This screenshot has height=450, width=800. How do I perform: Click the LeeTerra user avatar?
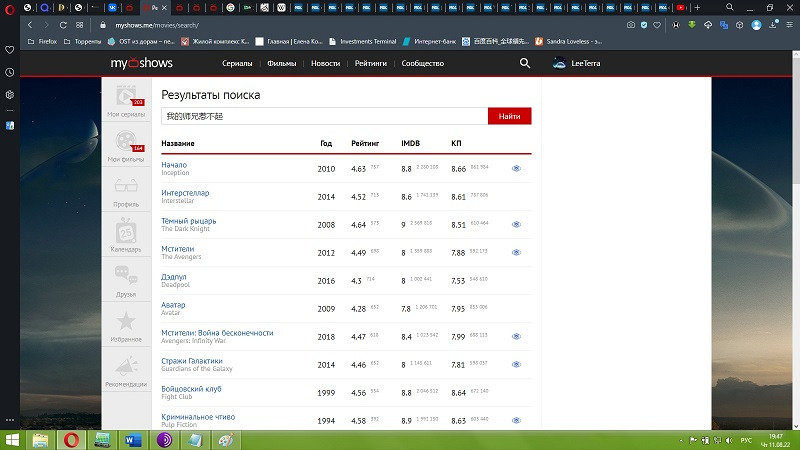[x=559, y=63]
